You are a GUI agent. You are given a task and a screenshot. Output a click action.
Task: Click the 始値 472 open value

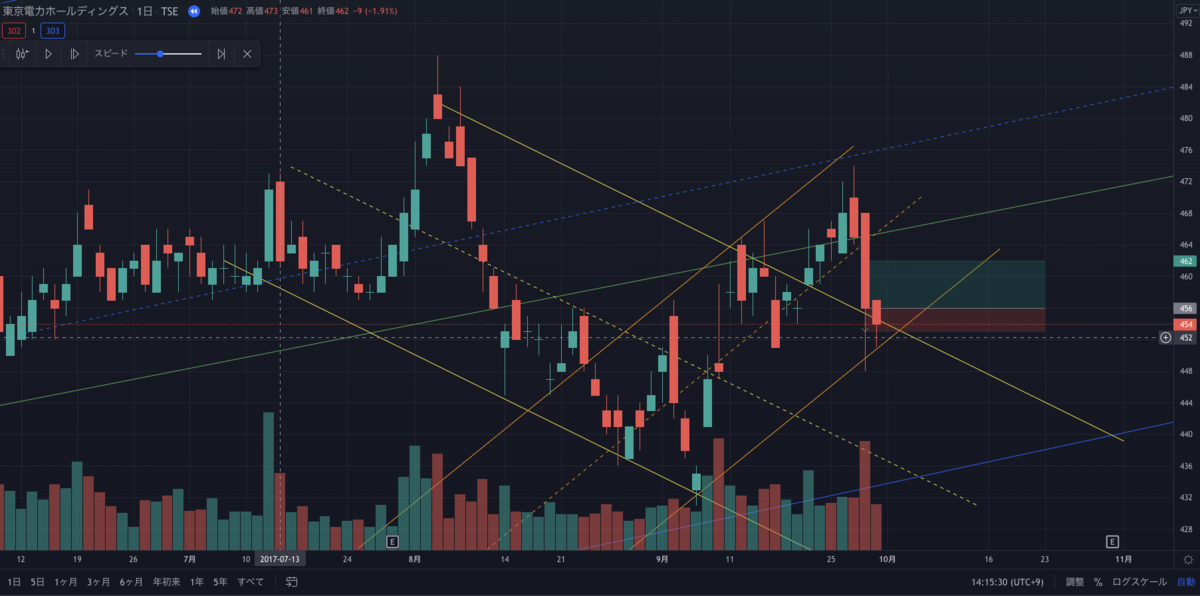[227, 11]
